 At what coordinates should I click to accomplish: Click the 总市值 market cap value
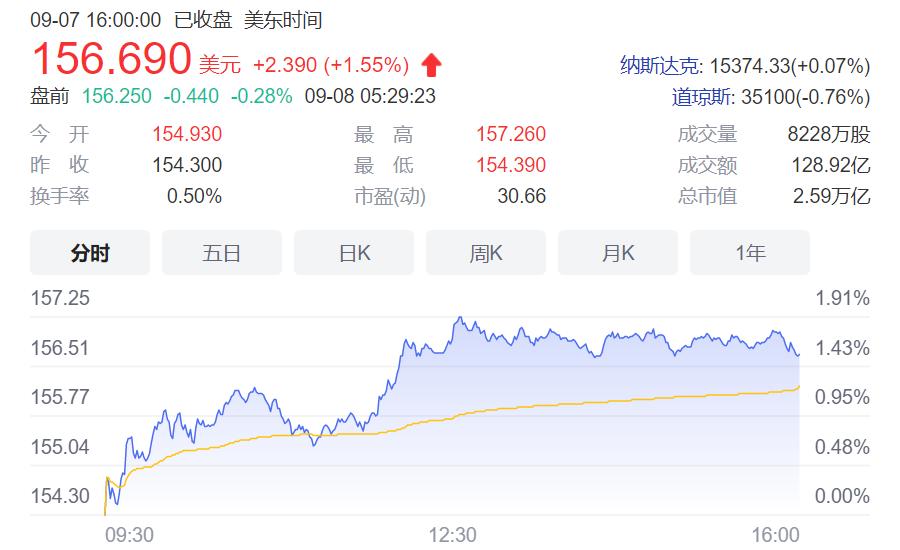831,196
